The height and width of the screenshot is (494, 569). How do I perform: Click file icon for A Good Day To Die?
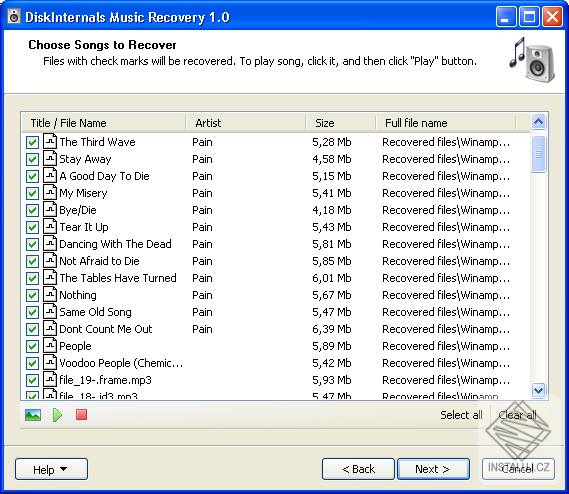click(50, 175)
